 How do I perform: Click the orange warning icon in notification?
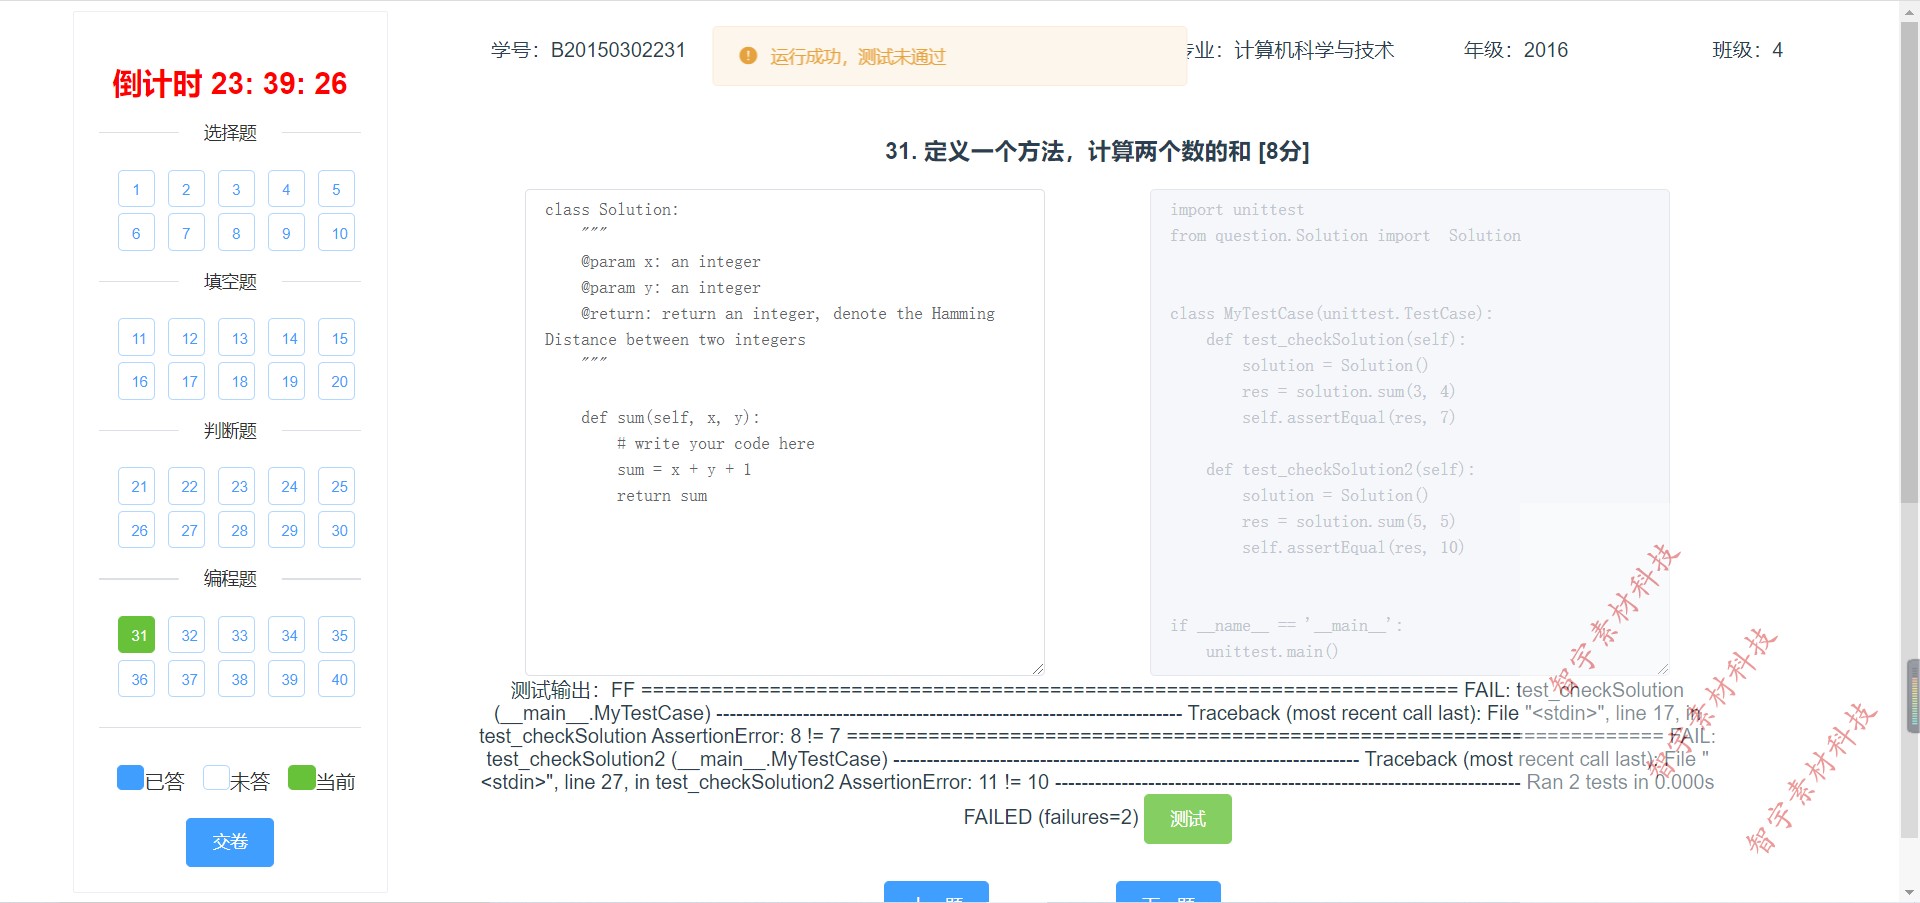pyautogui.click(x=748, y=56)
